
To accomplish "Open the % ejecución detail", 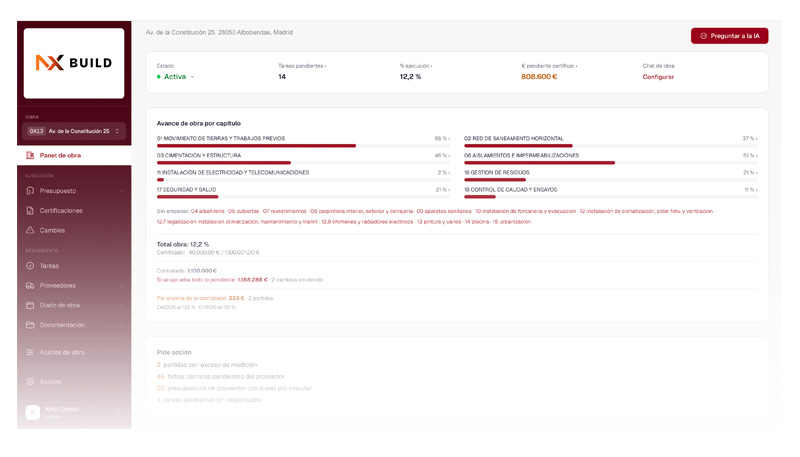I will pos(416,66).
